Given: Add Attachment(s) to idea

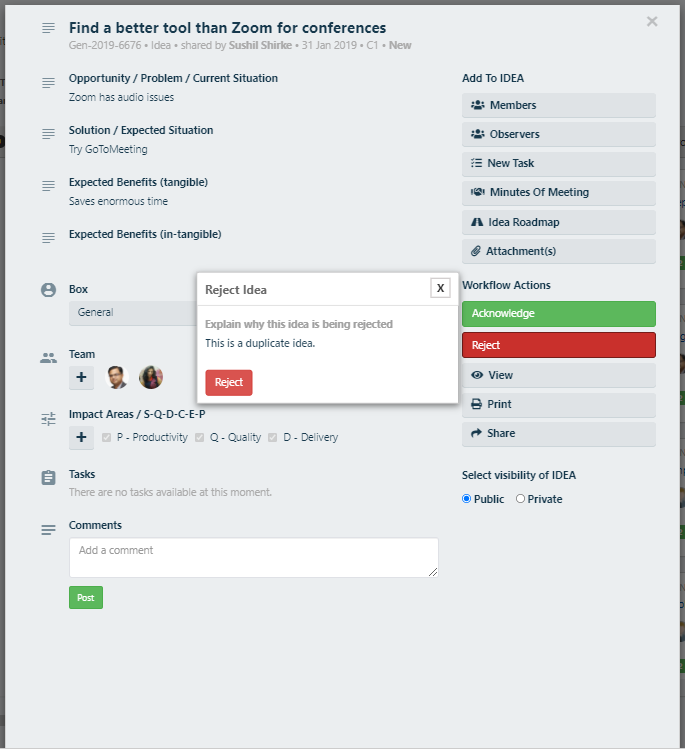Looking at the screenshot, I should [558, 250].
